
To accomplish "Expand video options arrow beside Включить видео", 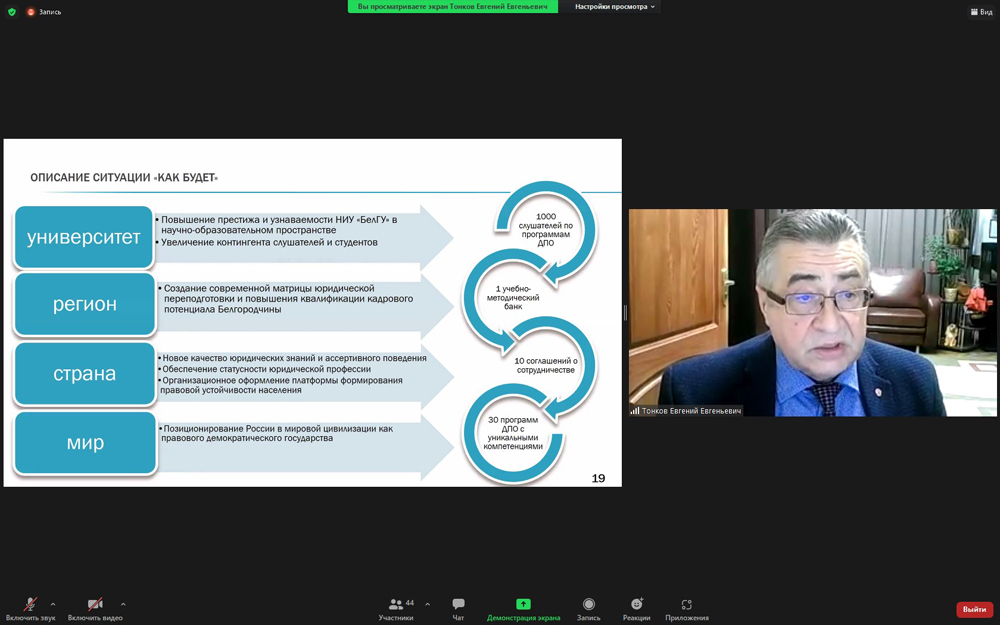I will coord(123,604).
